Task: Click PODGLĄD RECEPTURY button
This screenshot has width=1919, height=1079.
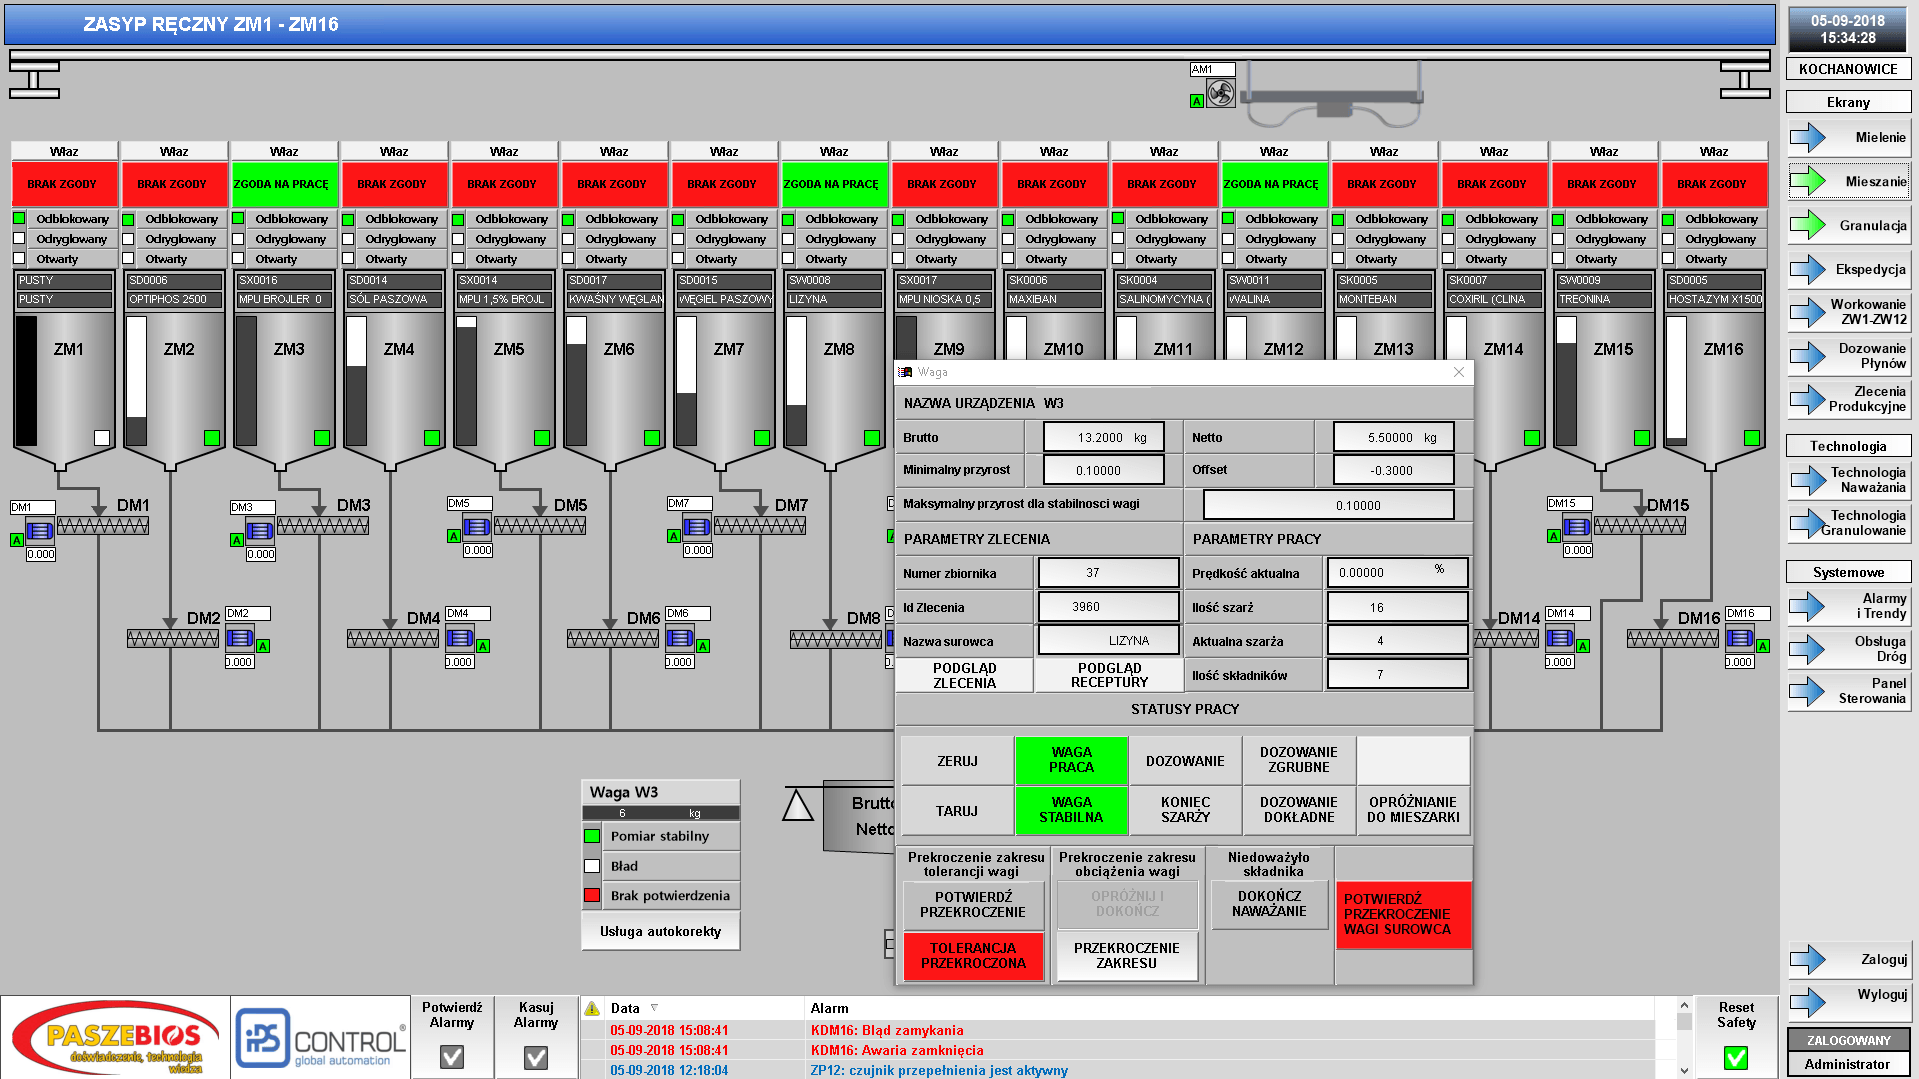Action: [1109, 675]
